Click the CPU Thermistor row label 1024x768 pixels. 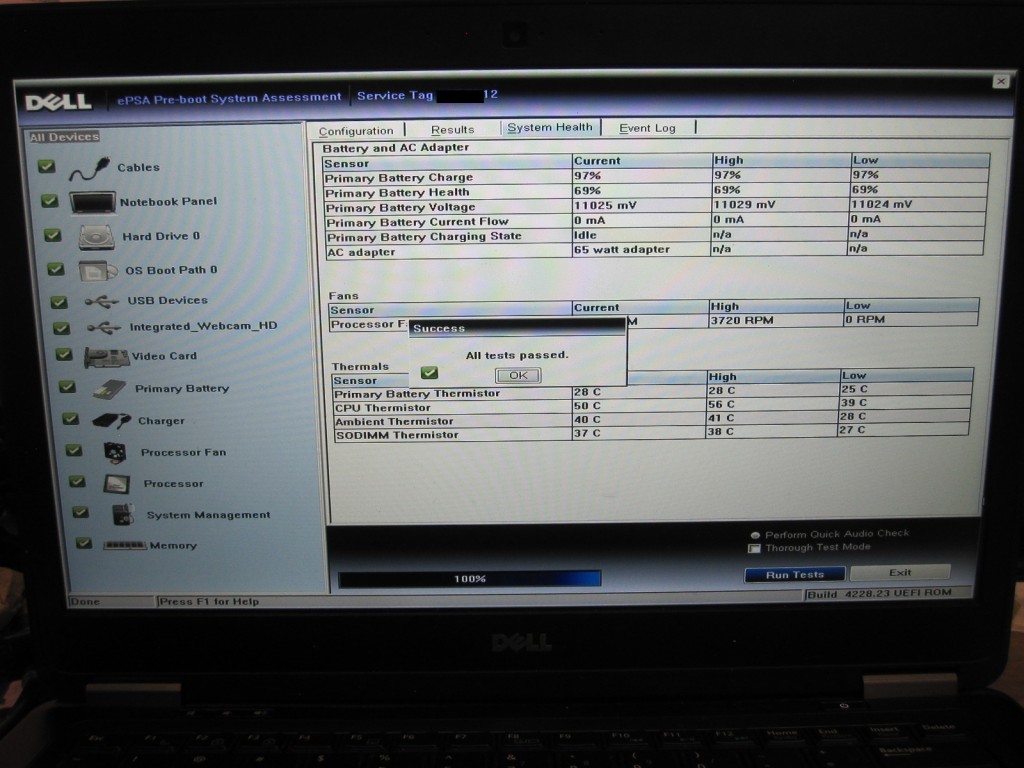pos(383,408)
